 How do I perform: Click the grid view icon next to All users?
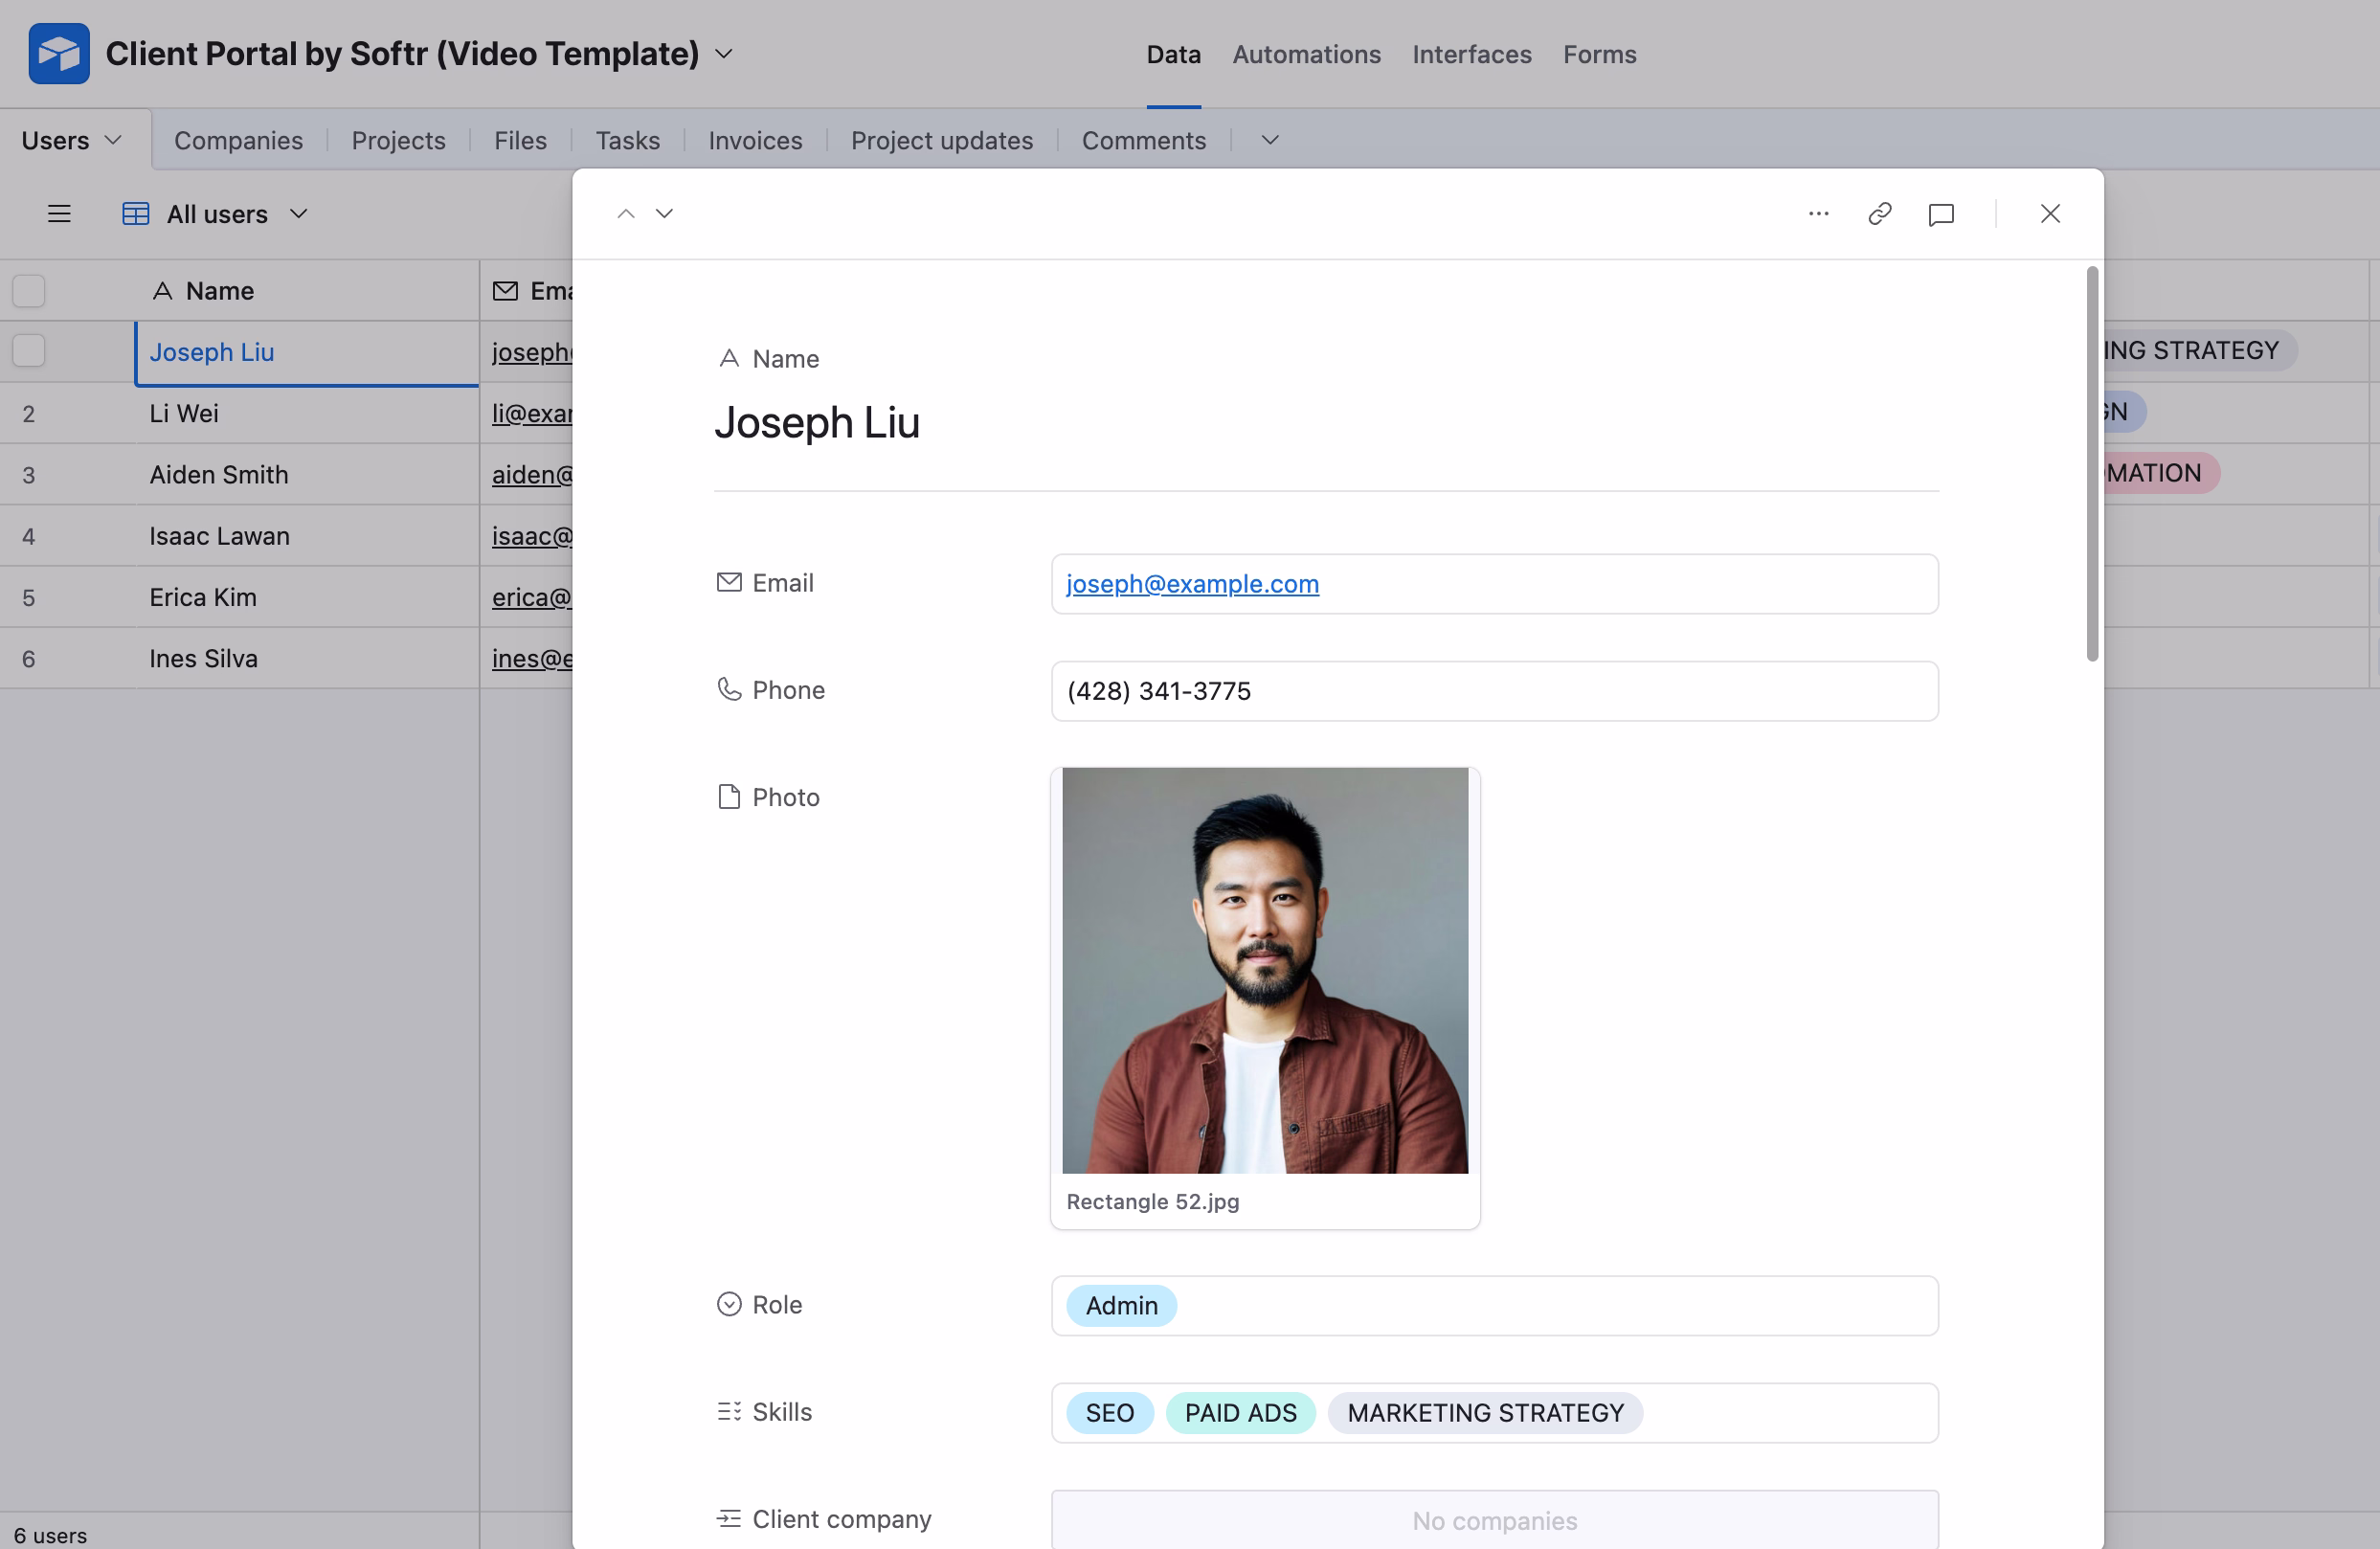(135, 213)
